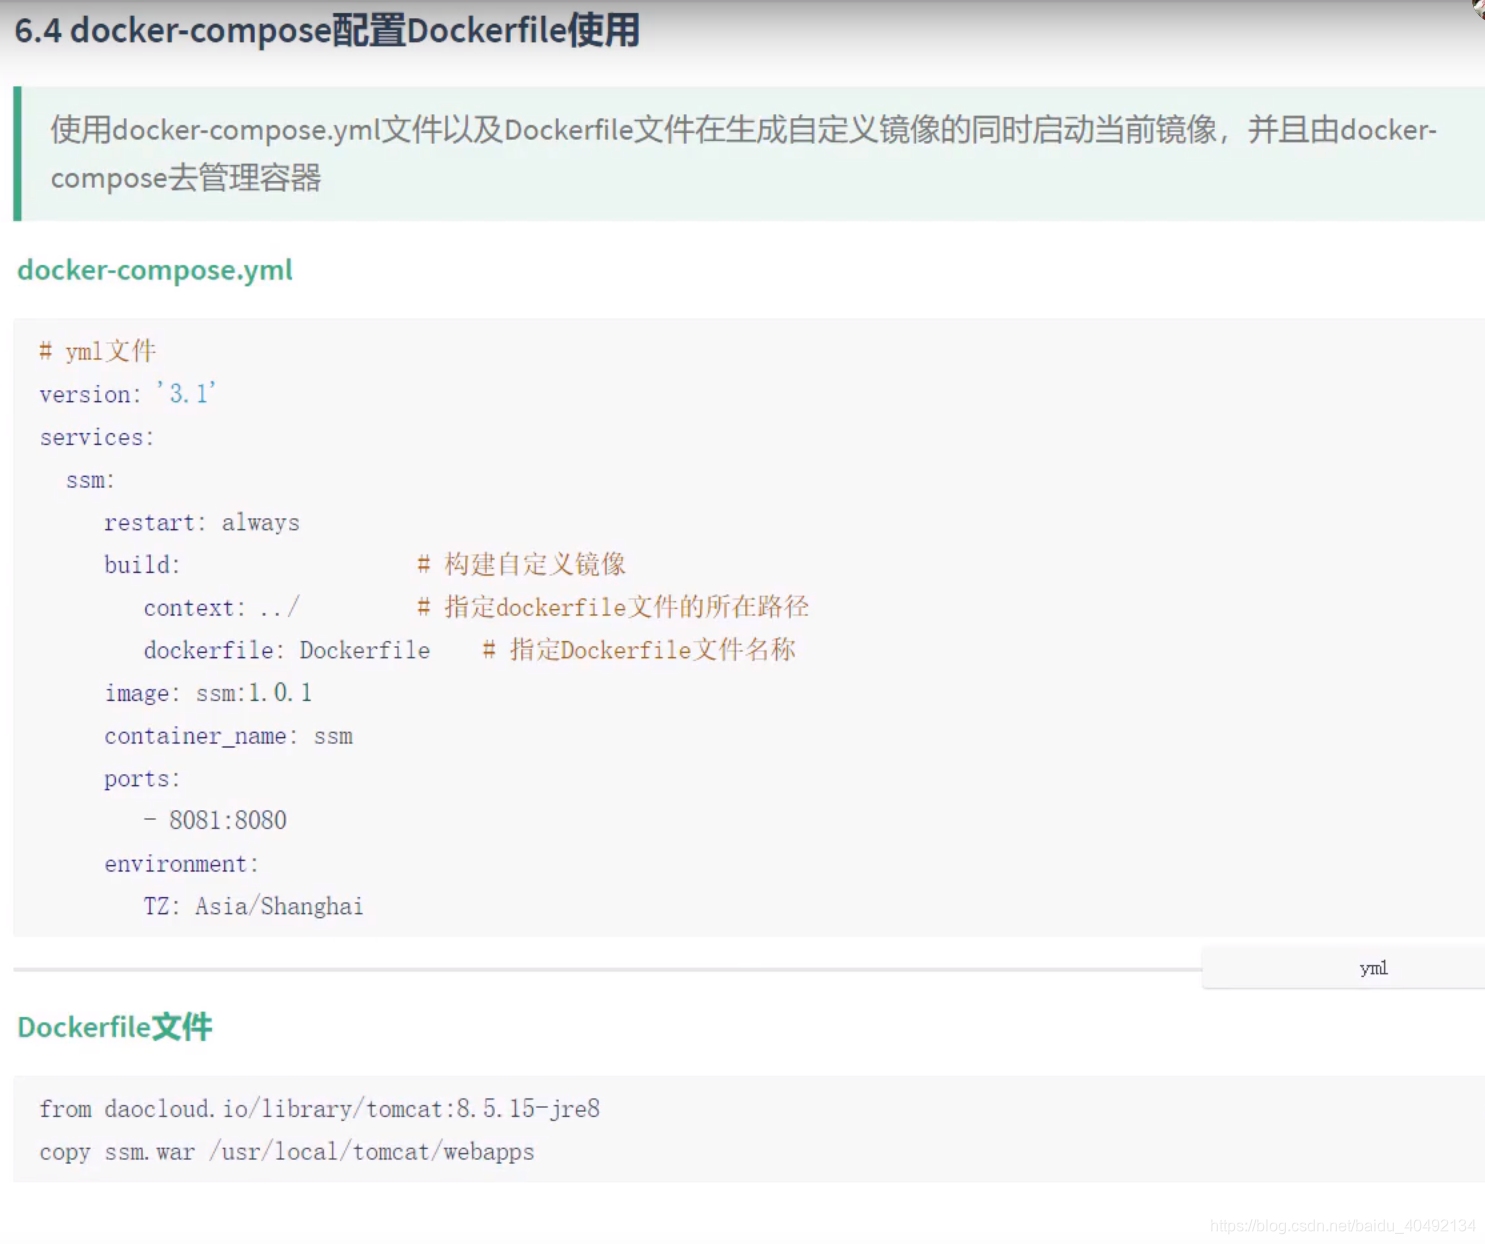
Task: Select 'dockerfile: Dockerfile' line
Action: tap(287, 650)
